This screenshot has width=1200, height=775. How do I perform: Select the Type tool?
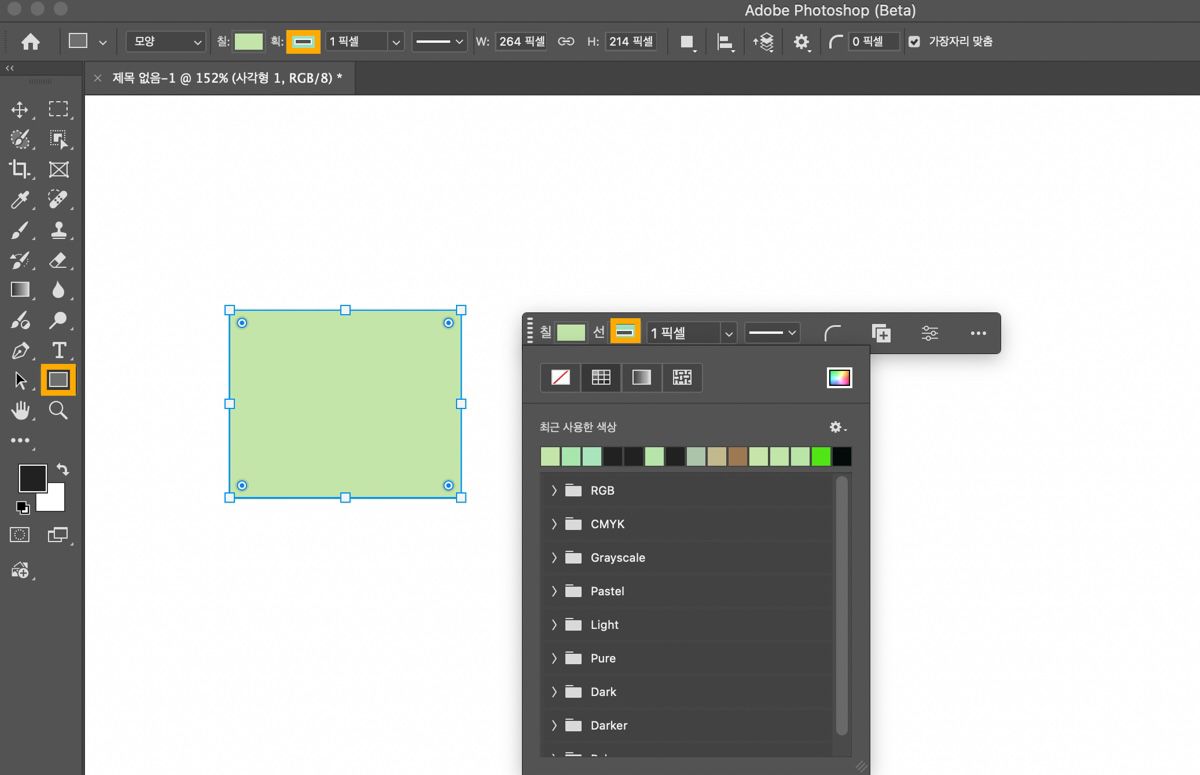click(59, 350)
